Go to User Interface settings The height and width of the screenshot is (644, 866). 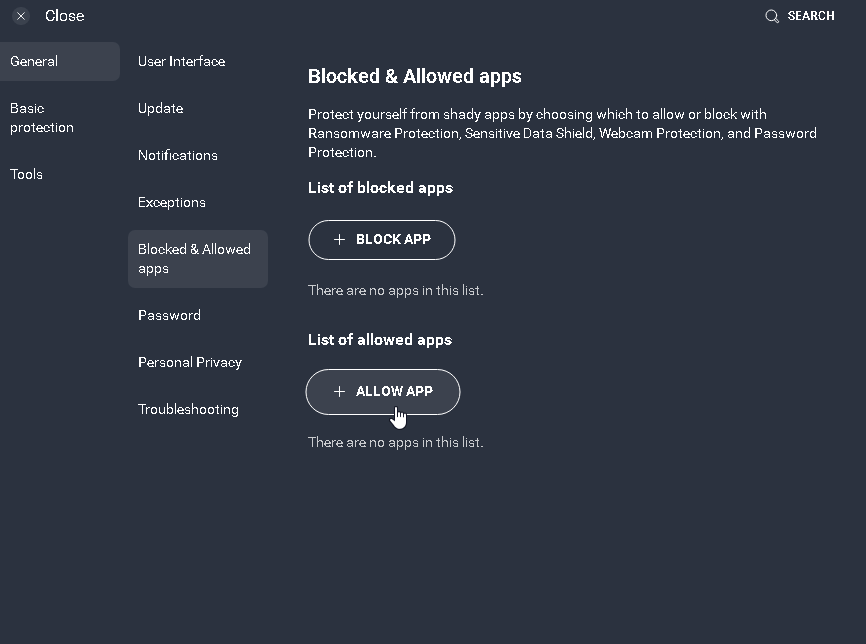[x=181, y=61]
